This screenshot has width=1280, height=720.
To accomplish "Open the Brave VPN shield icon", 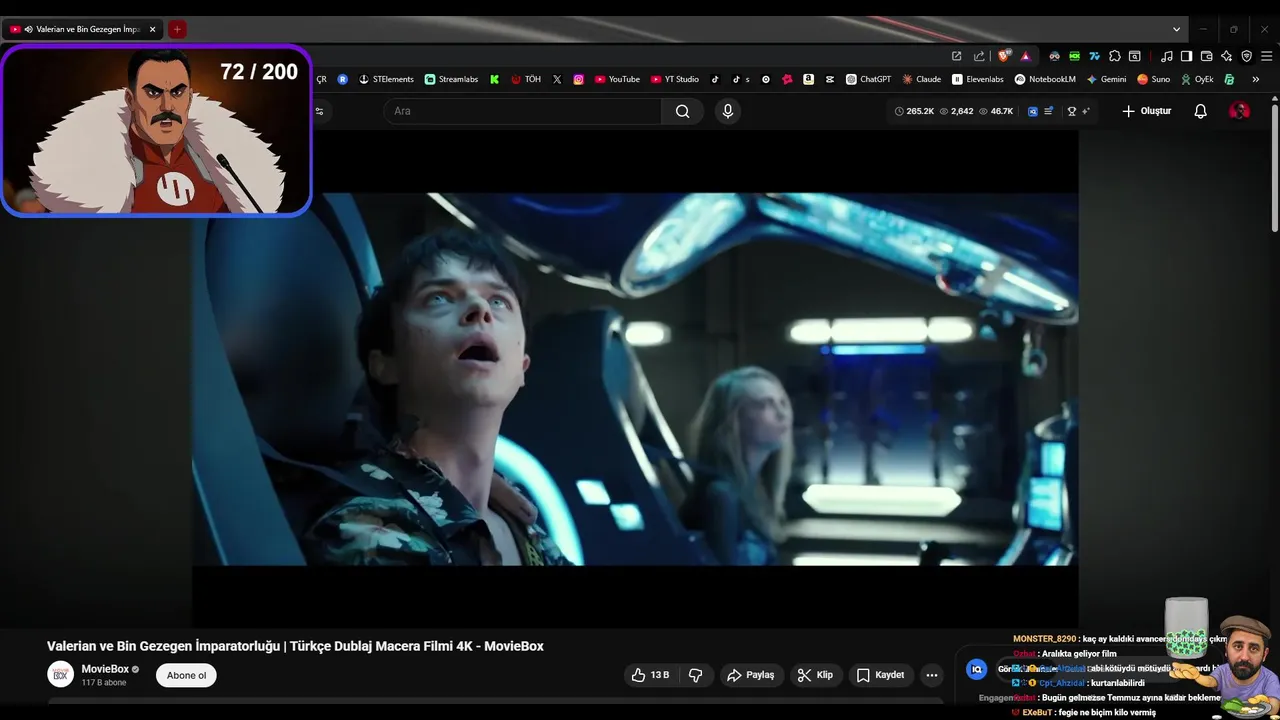I will (1246, 56).
